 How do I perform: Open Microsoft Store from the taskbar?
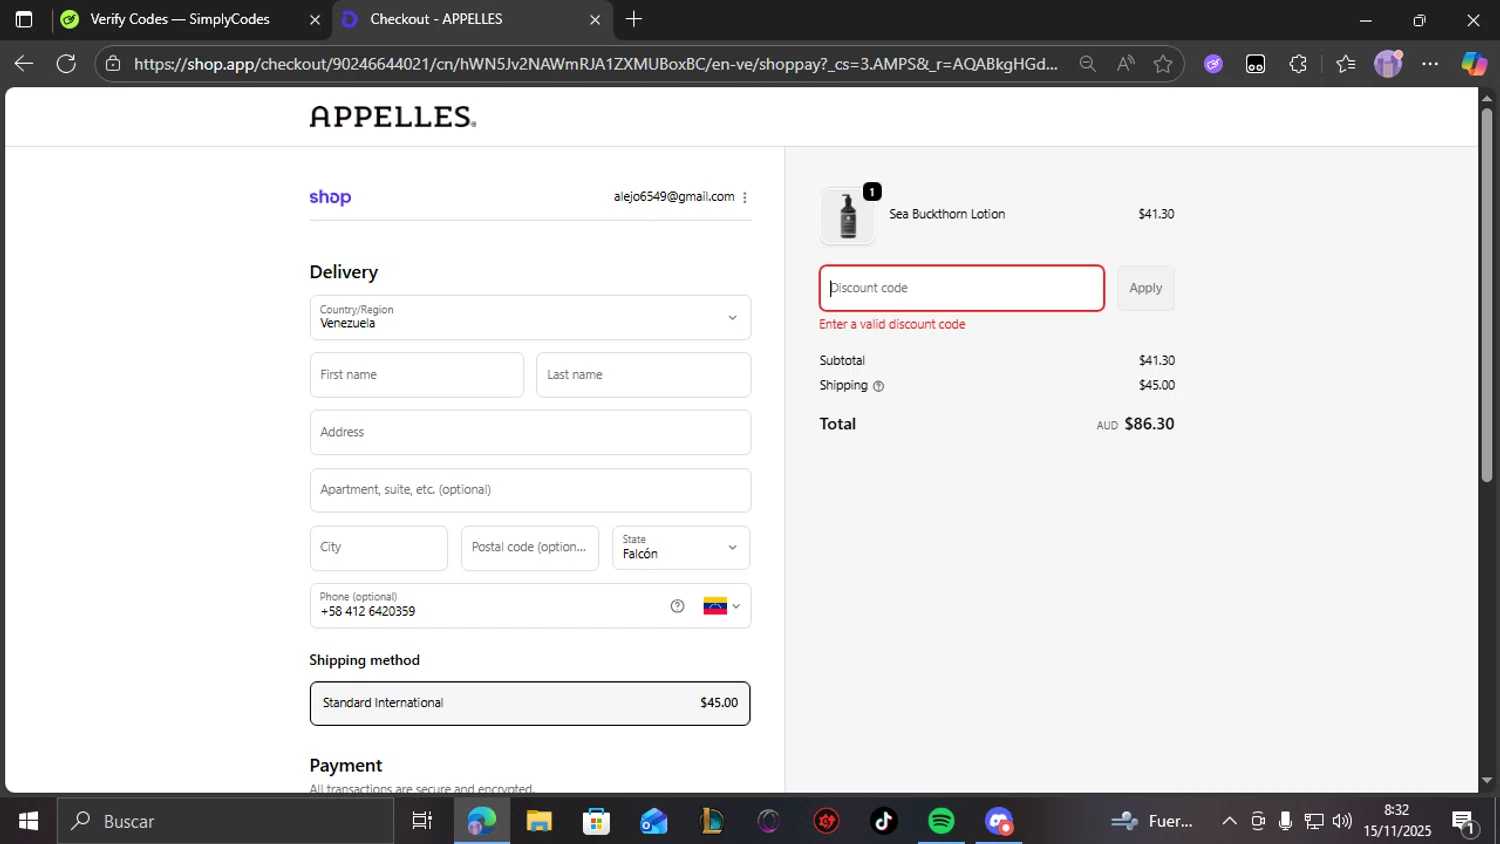[596, 821]
